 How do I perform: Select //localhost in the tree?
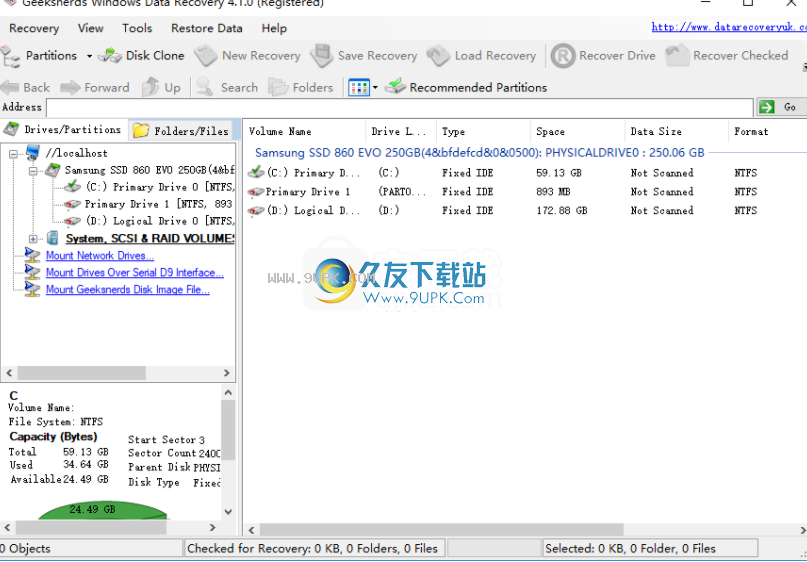click(x=76, y=153)
